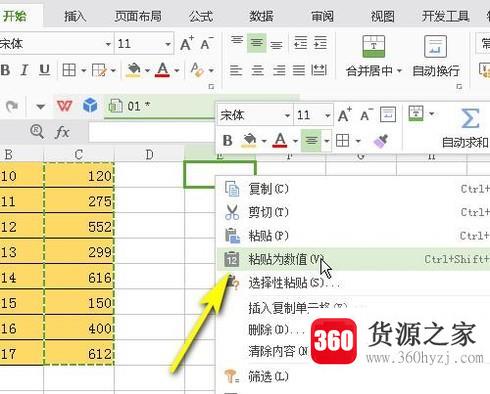
Task: Click the 自动换行 wrap text button
Action: pyautogui.click(x=436, y=56)
